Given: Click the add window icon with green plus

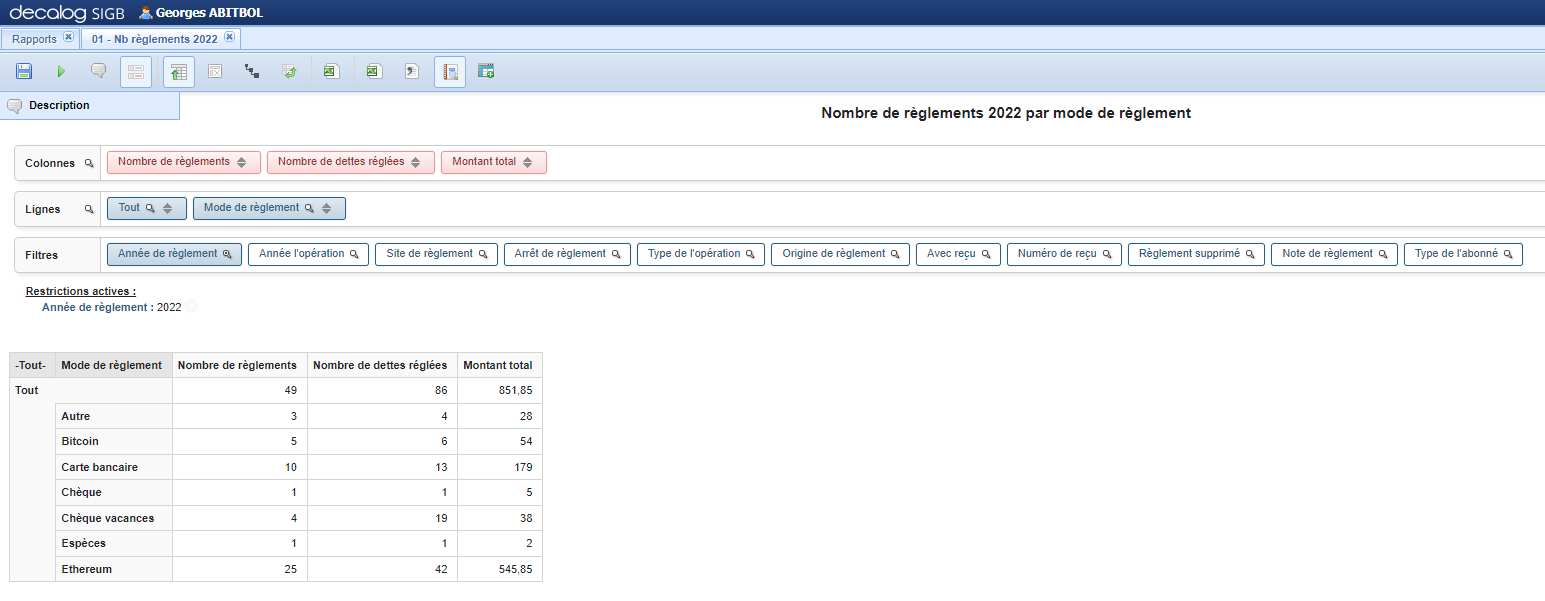Looking at the screenshot, I should (486, 72).
